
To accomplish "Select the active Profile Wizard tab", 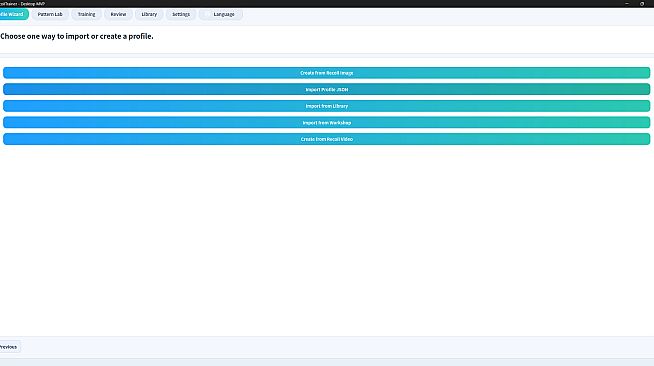I will point(13,14).
